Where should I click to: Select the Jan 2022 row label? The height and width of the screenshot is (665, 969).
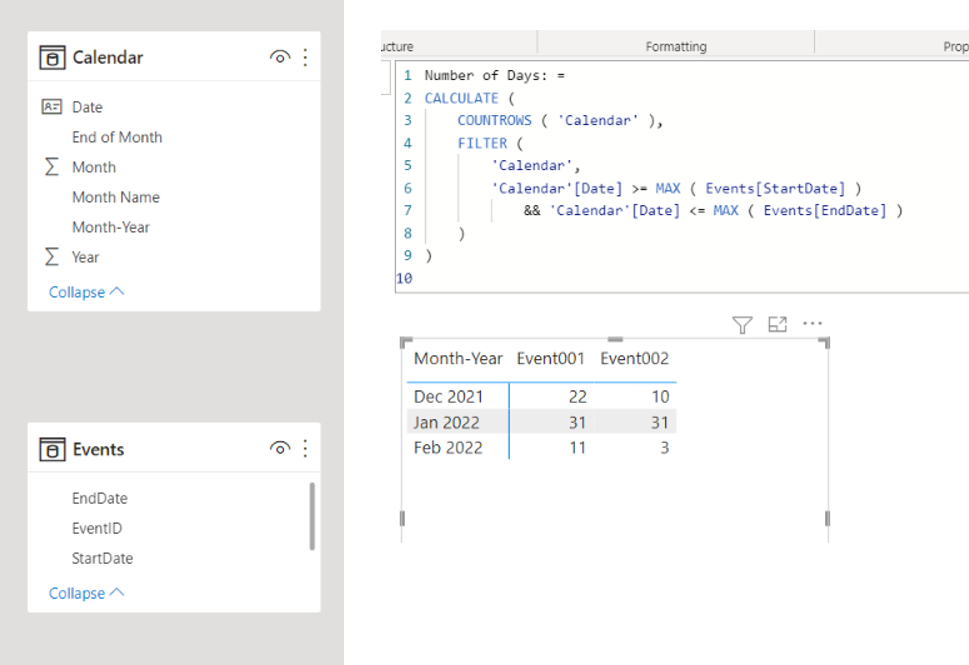pyautogui.click(x=446, y=423)
